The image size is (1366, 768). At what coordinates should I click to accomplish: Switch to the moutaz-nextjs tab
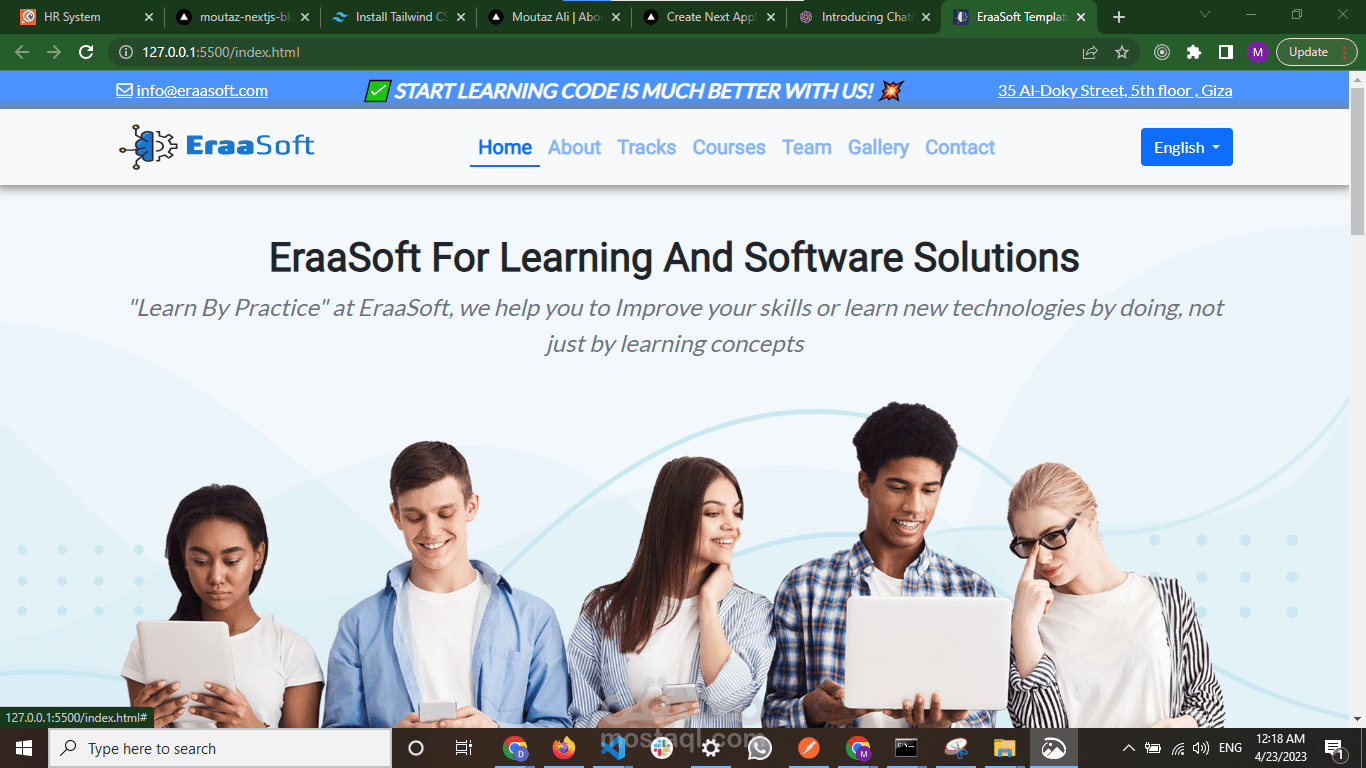(x=245, y=17)
